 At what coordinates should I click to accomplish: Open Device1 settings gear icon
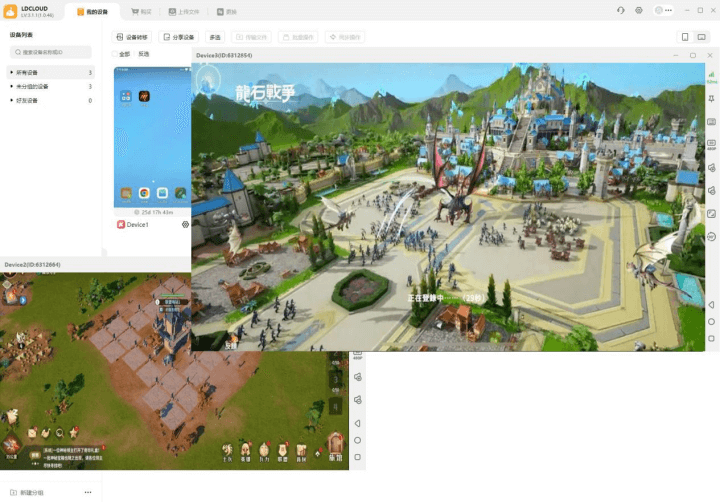[185, 225]
